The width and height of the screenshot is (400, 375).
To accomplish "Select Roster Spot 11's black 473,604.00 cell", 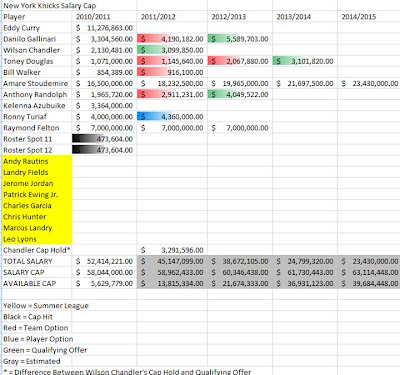I will coord(104,139).
